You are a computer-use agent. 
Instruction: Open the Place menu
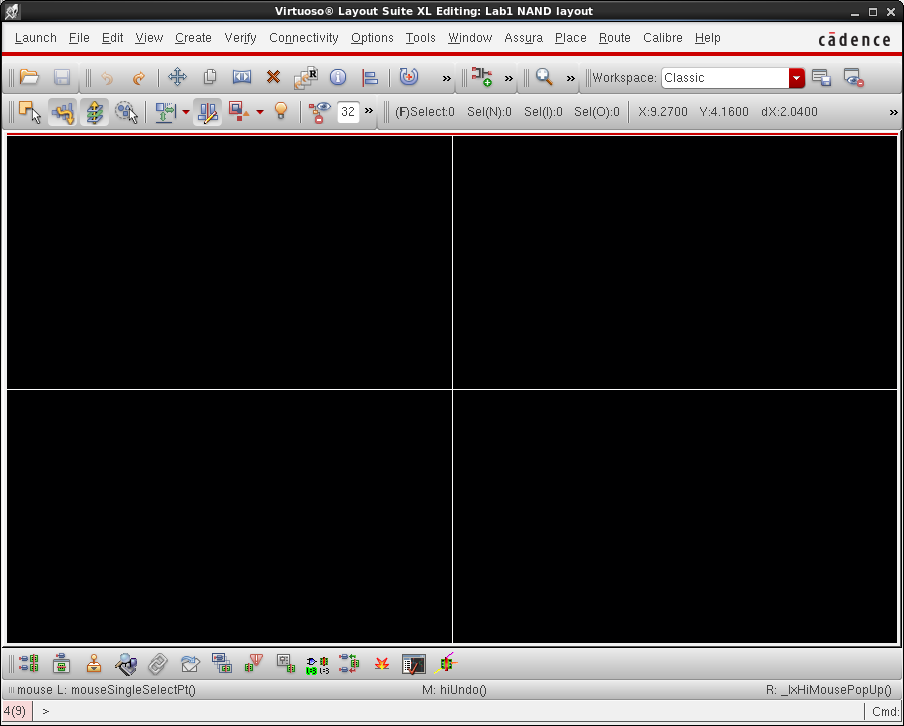pos(571,37)
